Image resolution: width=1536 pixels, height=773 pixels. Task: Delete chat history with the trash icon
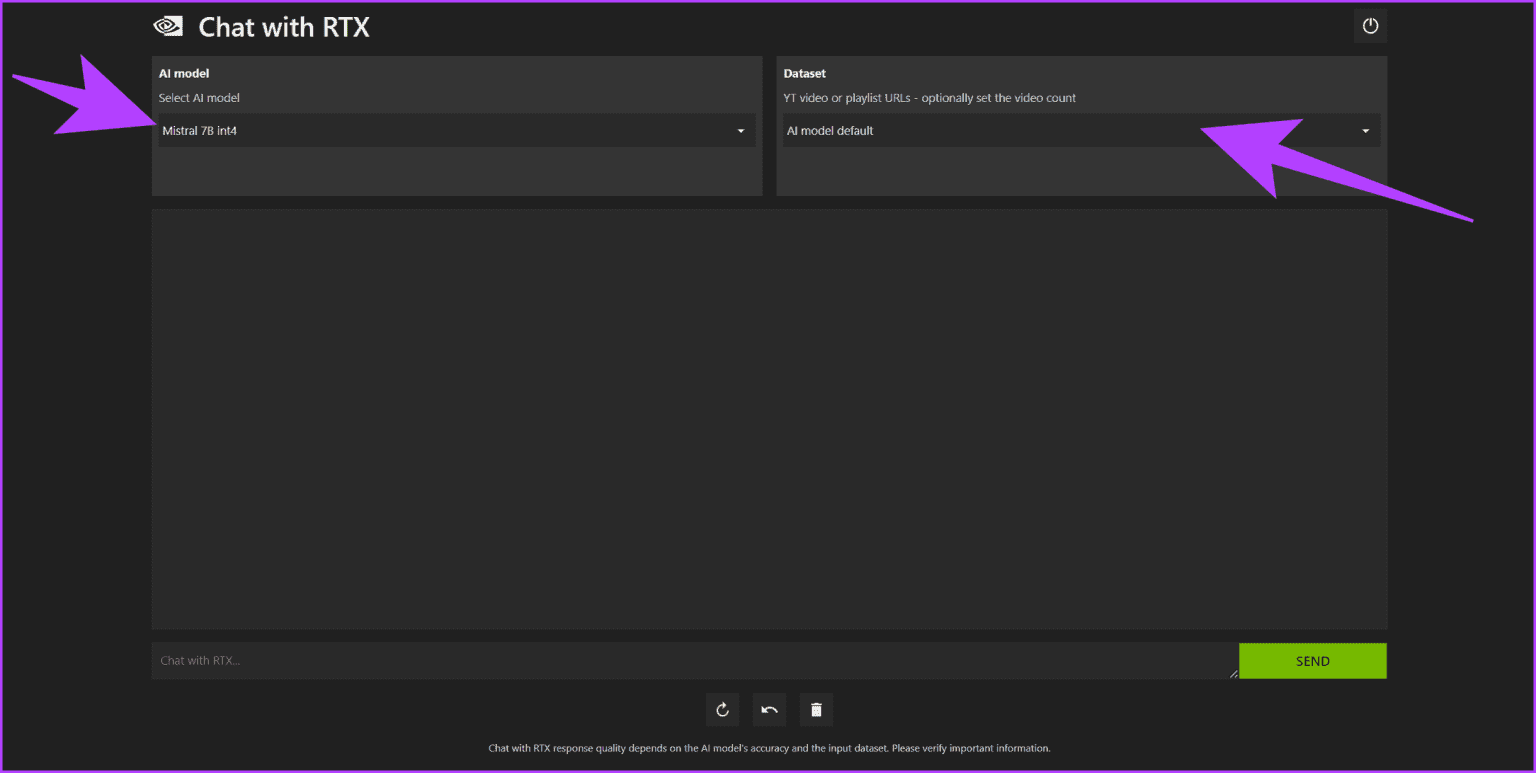816,710
